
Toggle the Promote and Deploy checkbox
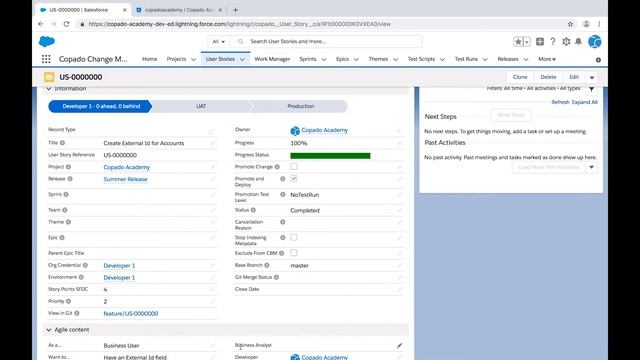[293, 179]
